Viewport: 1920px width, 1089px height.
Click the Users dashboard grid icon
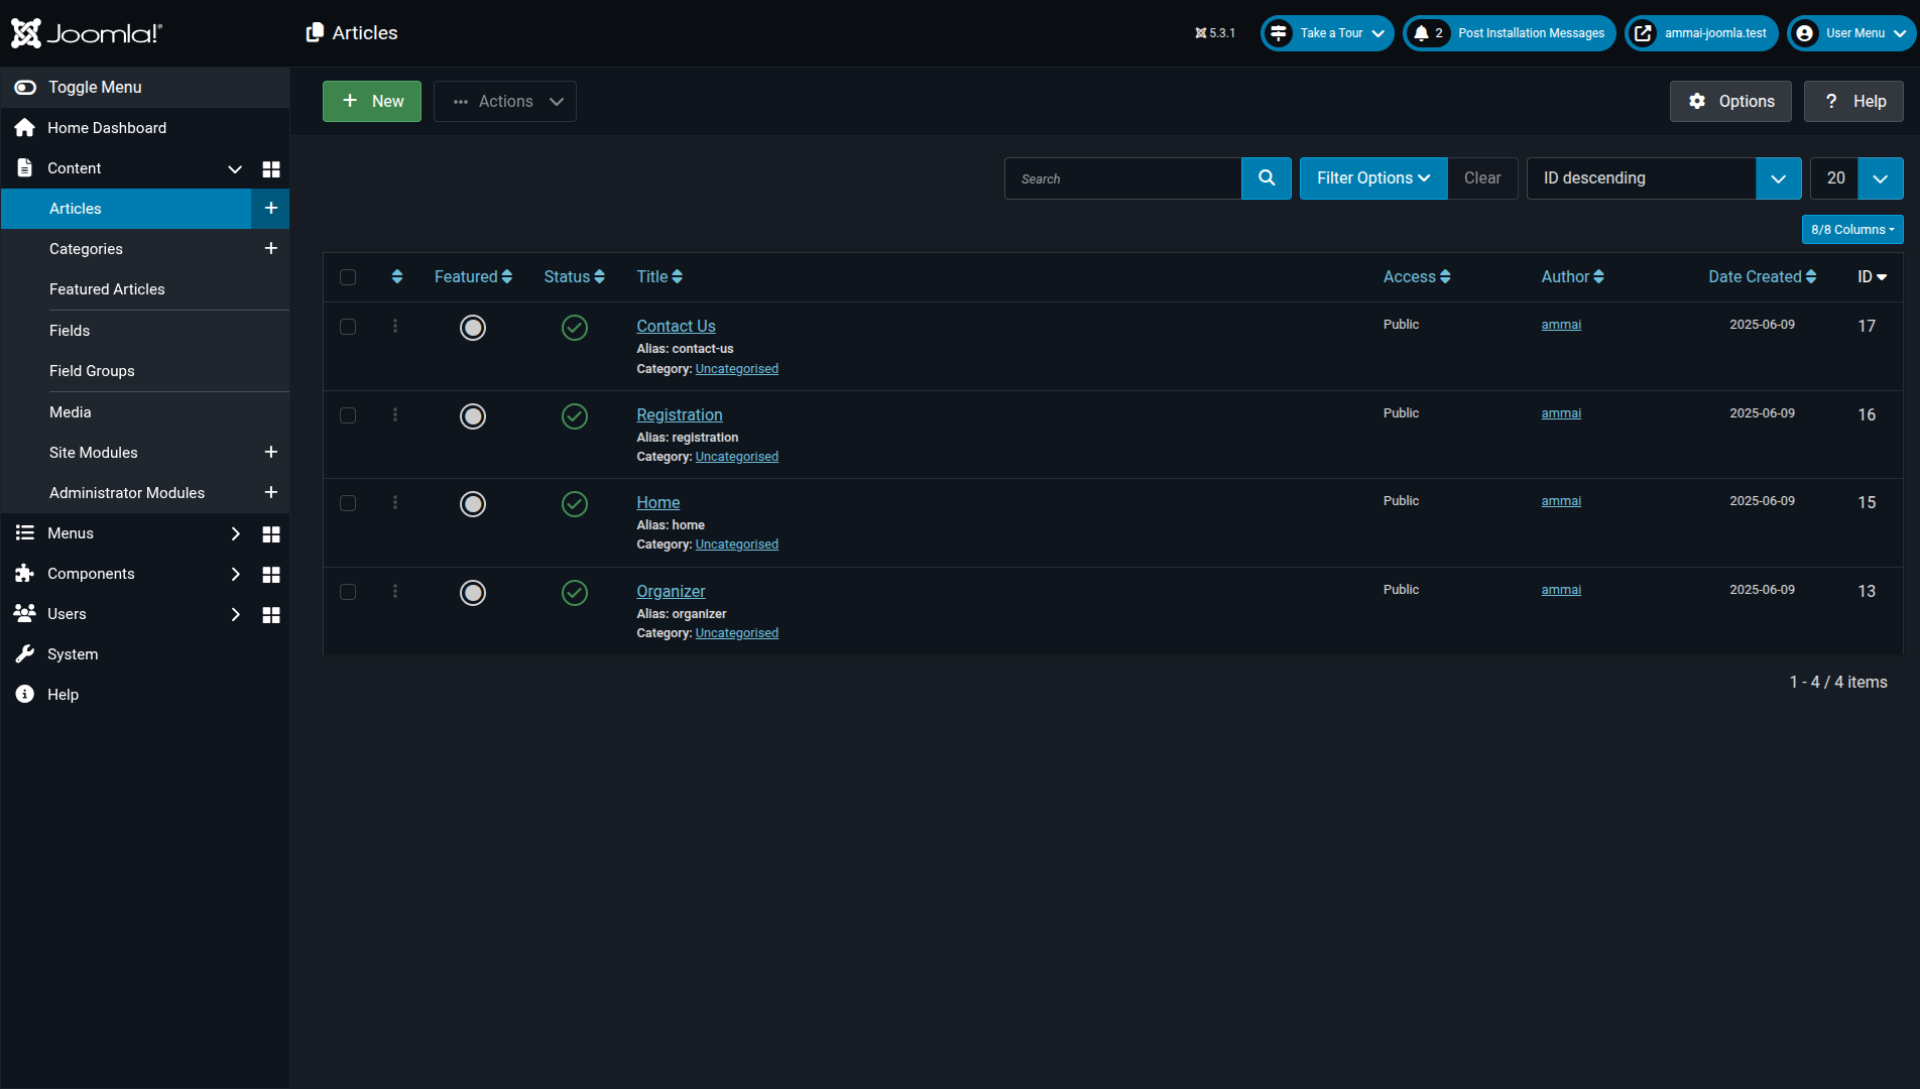[x=270, y=614]
